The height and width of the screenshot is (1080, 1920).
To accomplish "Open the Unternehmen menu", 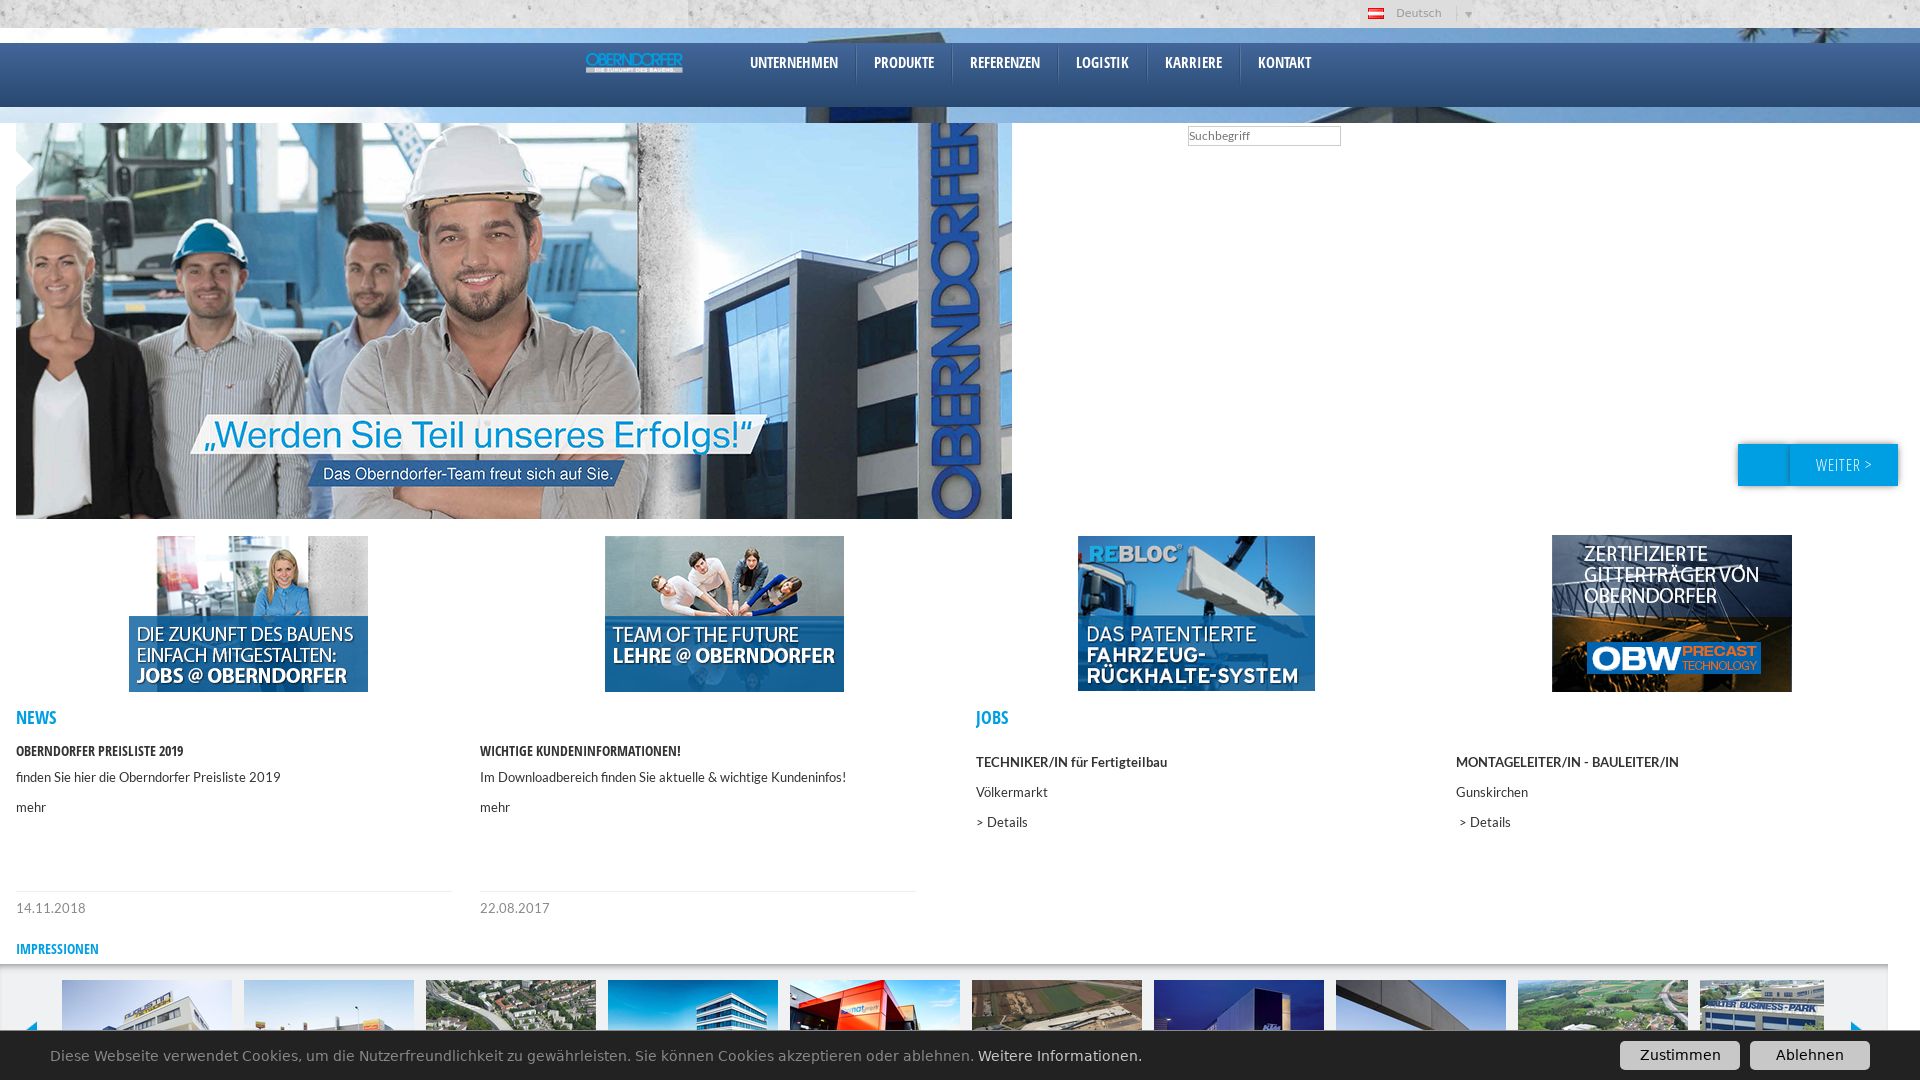I will 794,62.
